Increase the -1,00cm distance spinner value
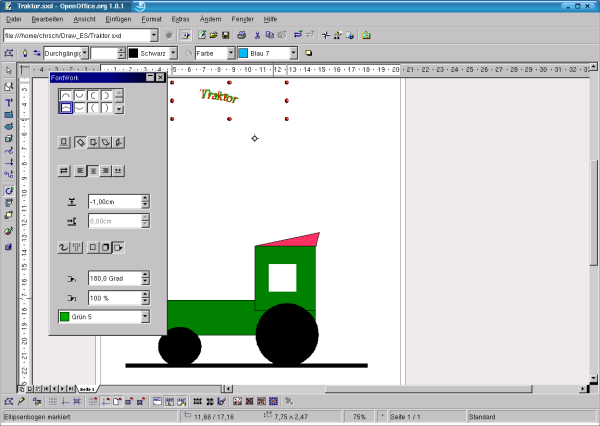The image size is (600, 426). (x=145, y=198)
